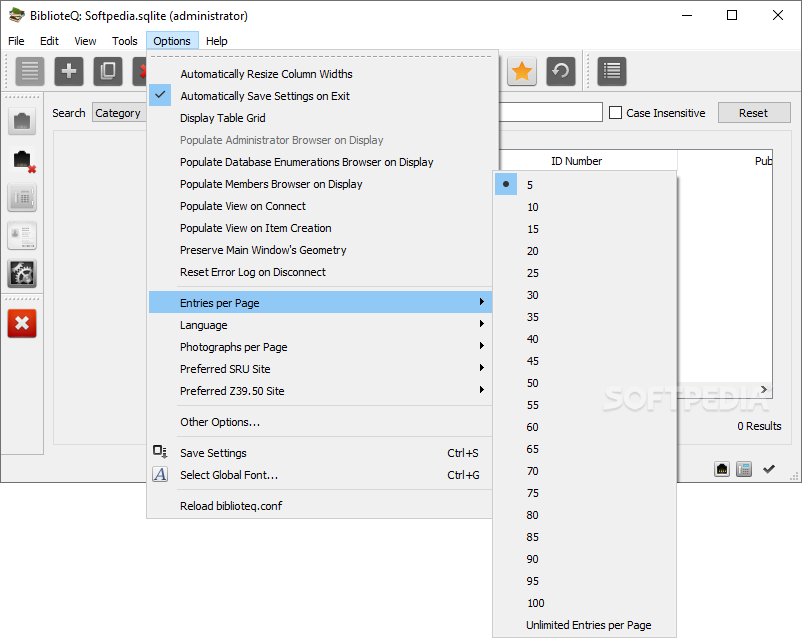Click the connect database sidebar icon

tap(22, 121)
